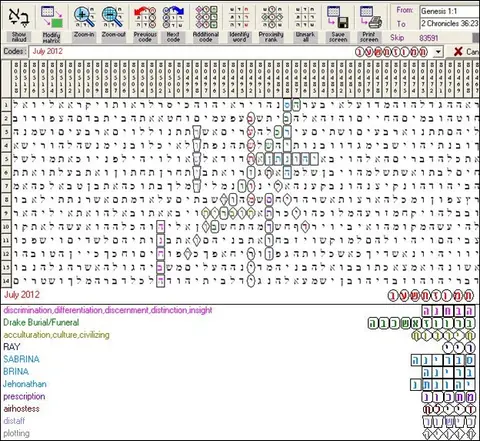Select the plotting code term
The width and height of the screenshot is (480, 441).
click(16, 433)
